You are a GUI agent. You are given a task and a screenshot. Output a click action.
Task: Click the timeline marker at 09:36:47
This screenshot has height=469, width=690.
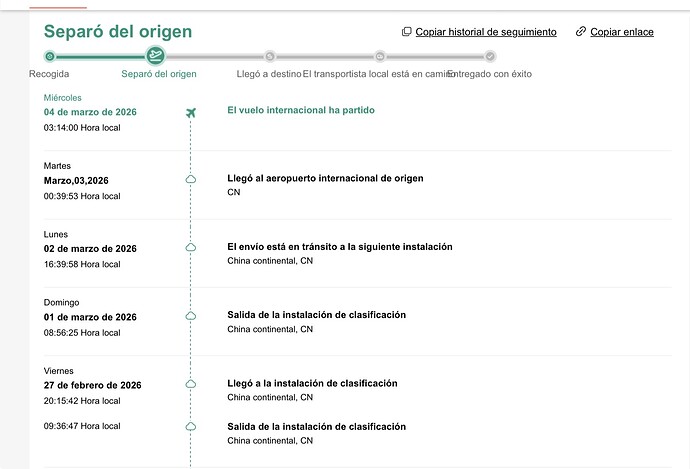pyautogui.click(x=191, y=426)
